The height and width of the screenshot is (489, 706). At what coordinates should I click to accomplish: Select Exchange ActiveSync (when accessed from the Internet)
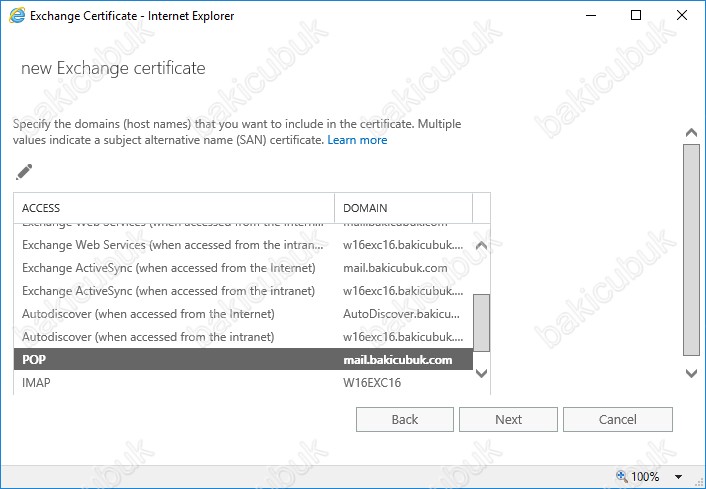[243, 267]
